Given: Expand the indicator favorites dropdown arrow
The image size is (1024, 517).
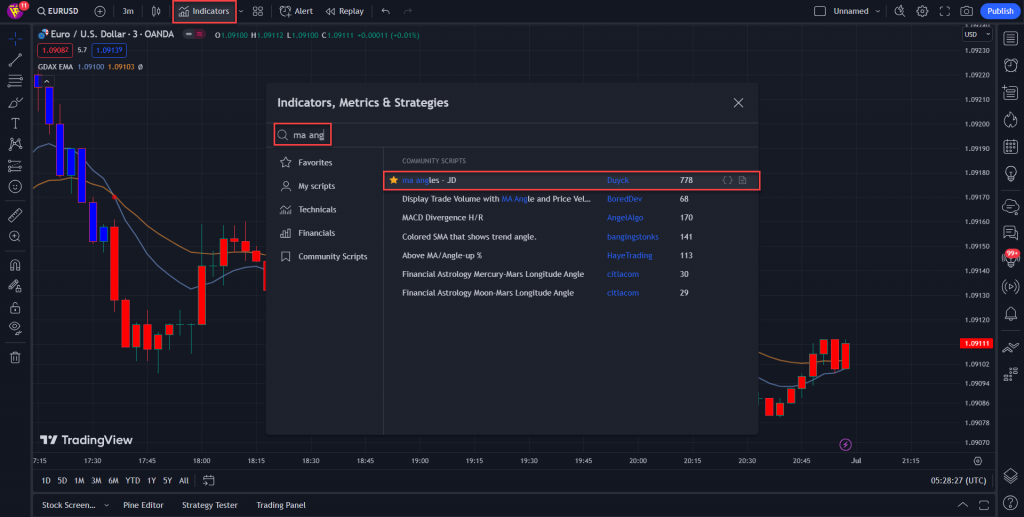Looking at the screenshot, I should 241,11.
